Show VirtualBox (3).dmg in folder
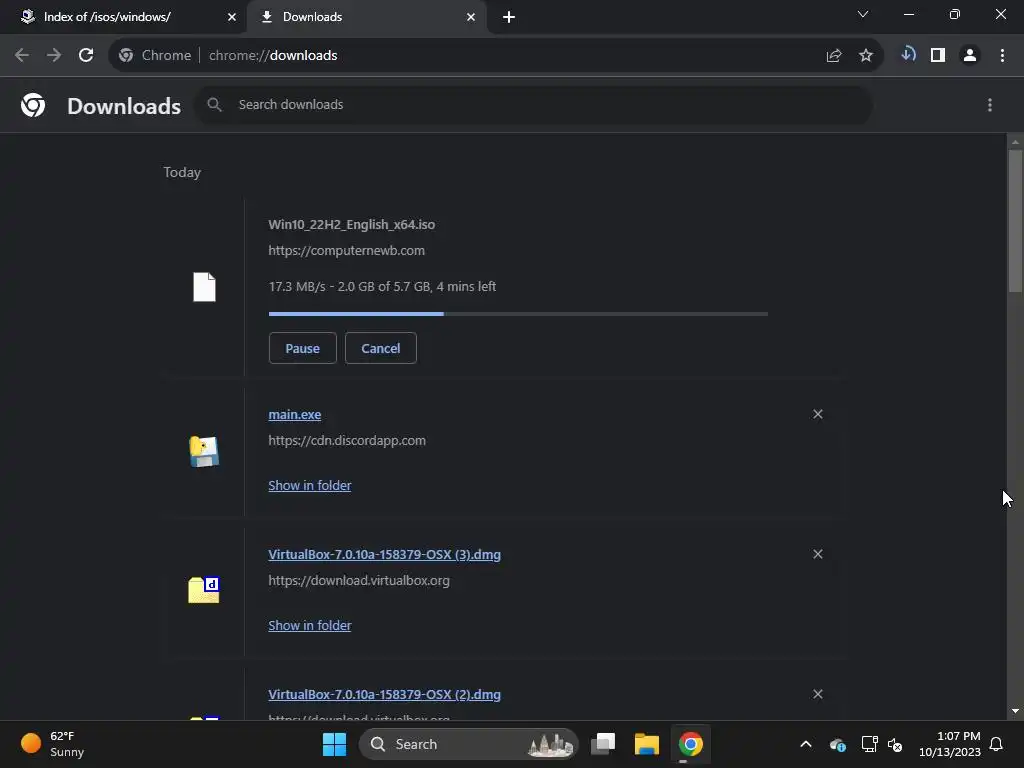This screenshot has height=768, width=1024. [x=310, y=625]
